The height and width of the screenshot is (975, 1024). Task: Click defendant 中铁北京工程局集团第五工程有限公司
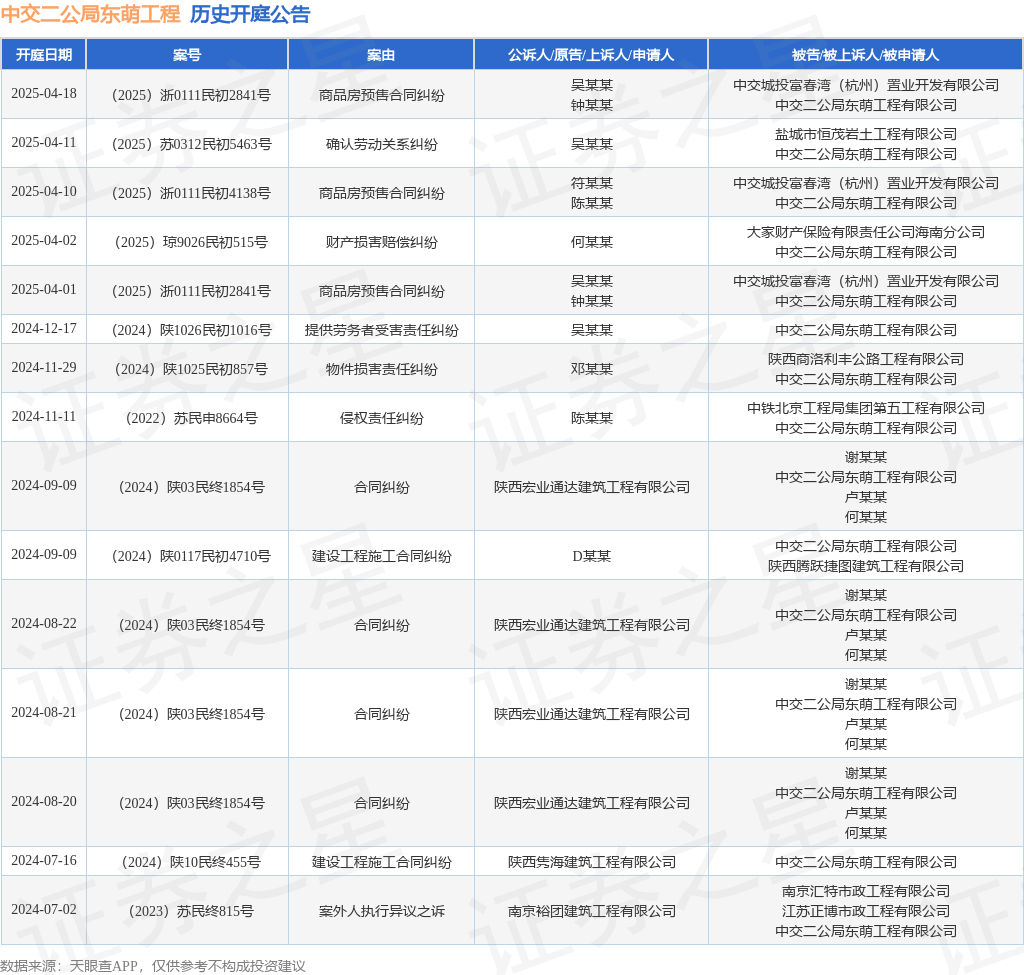coord(865,409)
